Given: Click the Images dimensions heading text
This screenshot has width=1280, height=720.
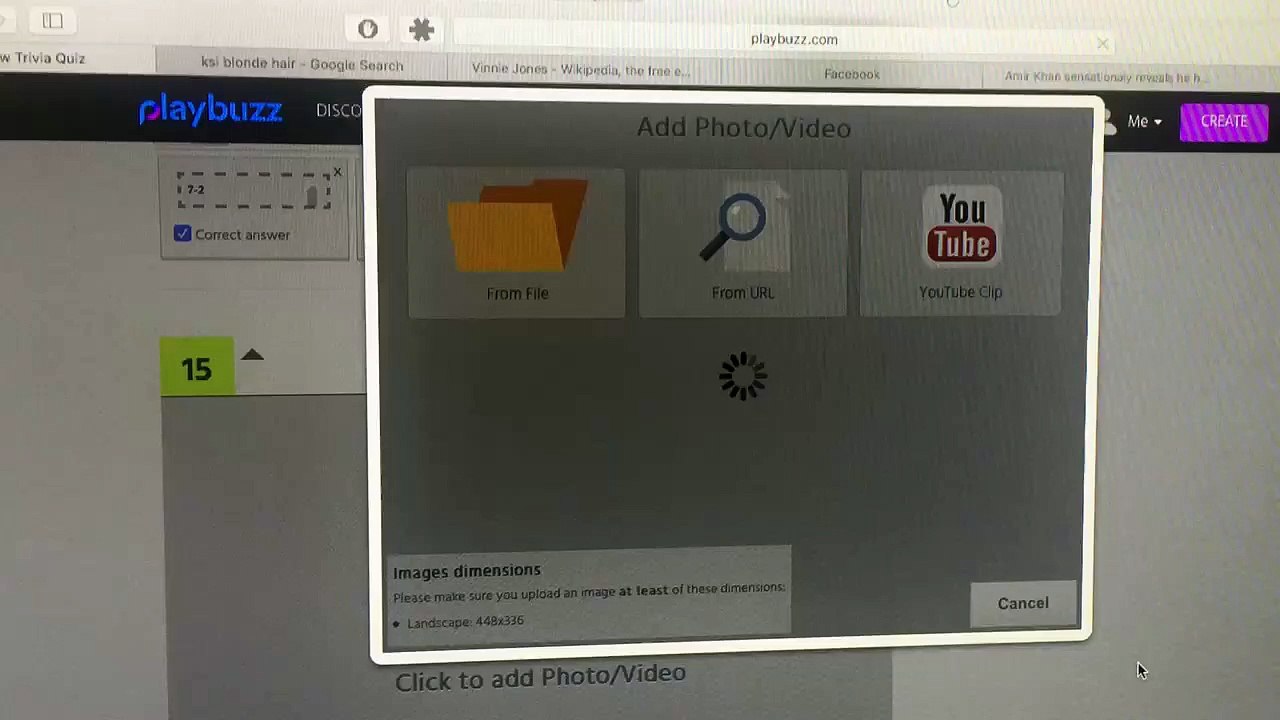Looking at the screenshot, I should [467, 571].
